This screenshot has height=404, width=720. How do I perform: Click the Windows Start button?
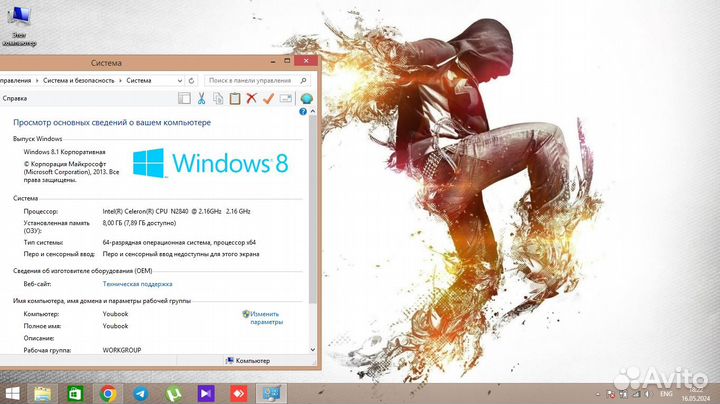(x=13, y=393)
